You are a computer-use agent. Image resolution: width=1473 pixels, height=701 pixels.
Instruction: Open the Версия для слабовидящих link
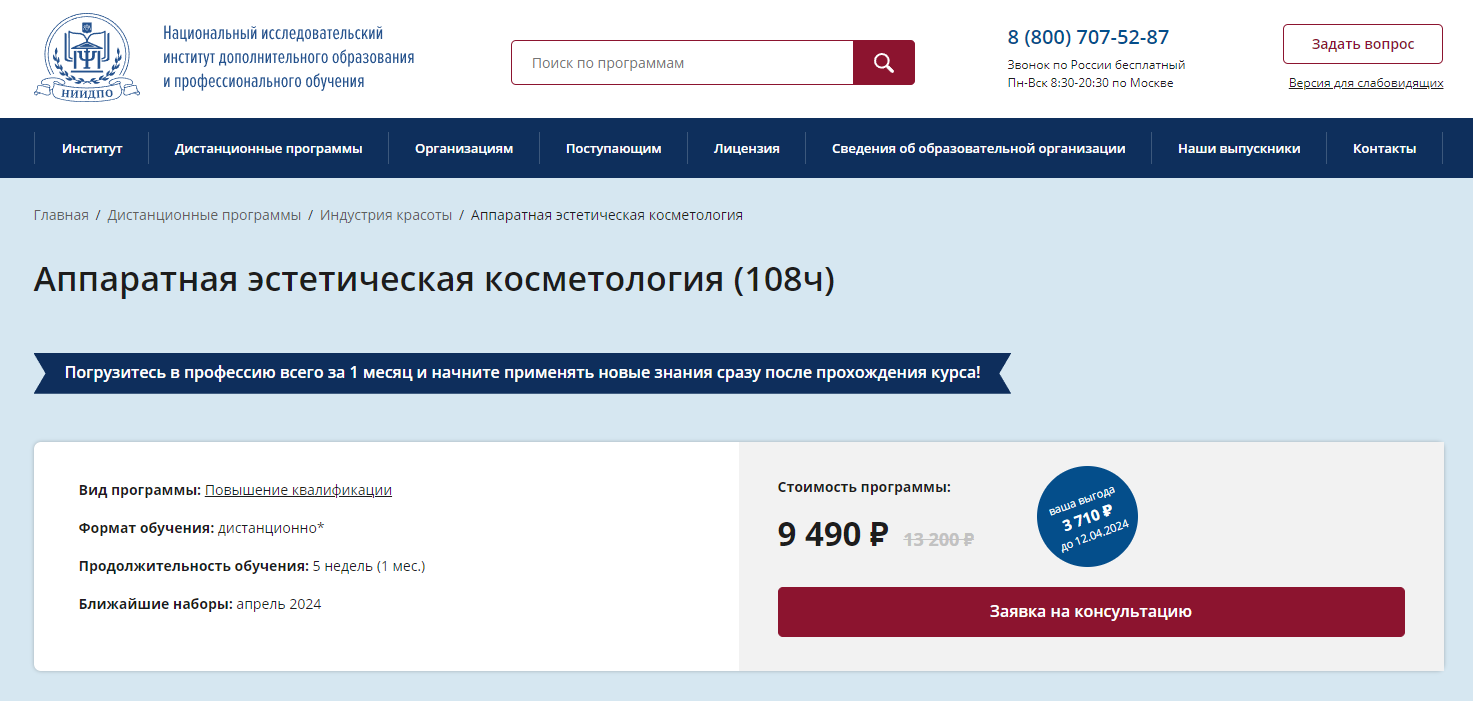tap(1366, 83)
